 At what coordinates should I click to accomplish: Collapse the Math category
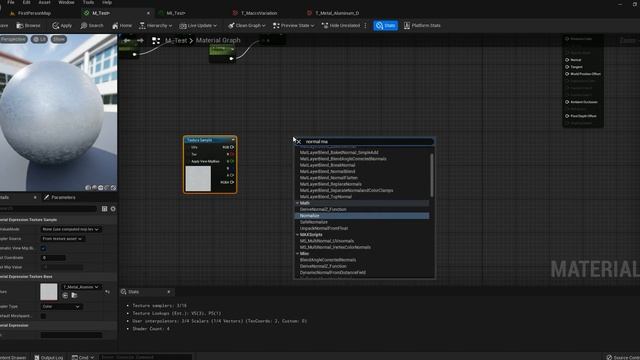point(297,203)
